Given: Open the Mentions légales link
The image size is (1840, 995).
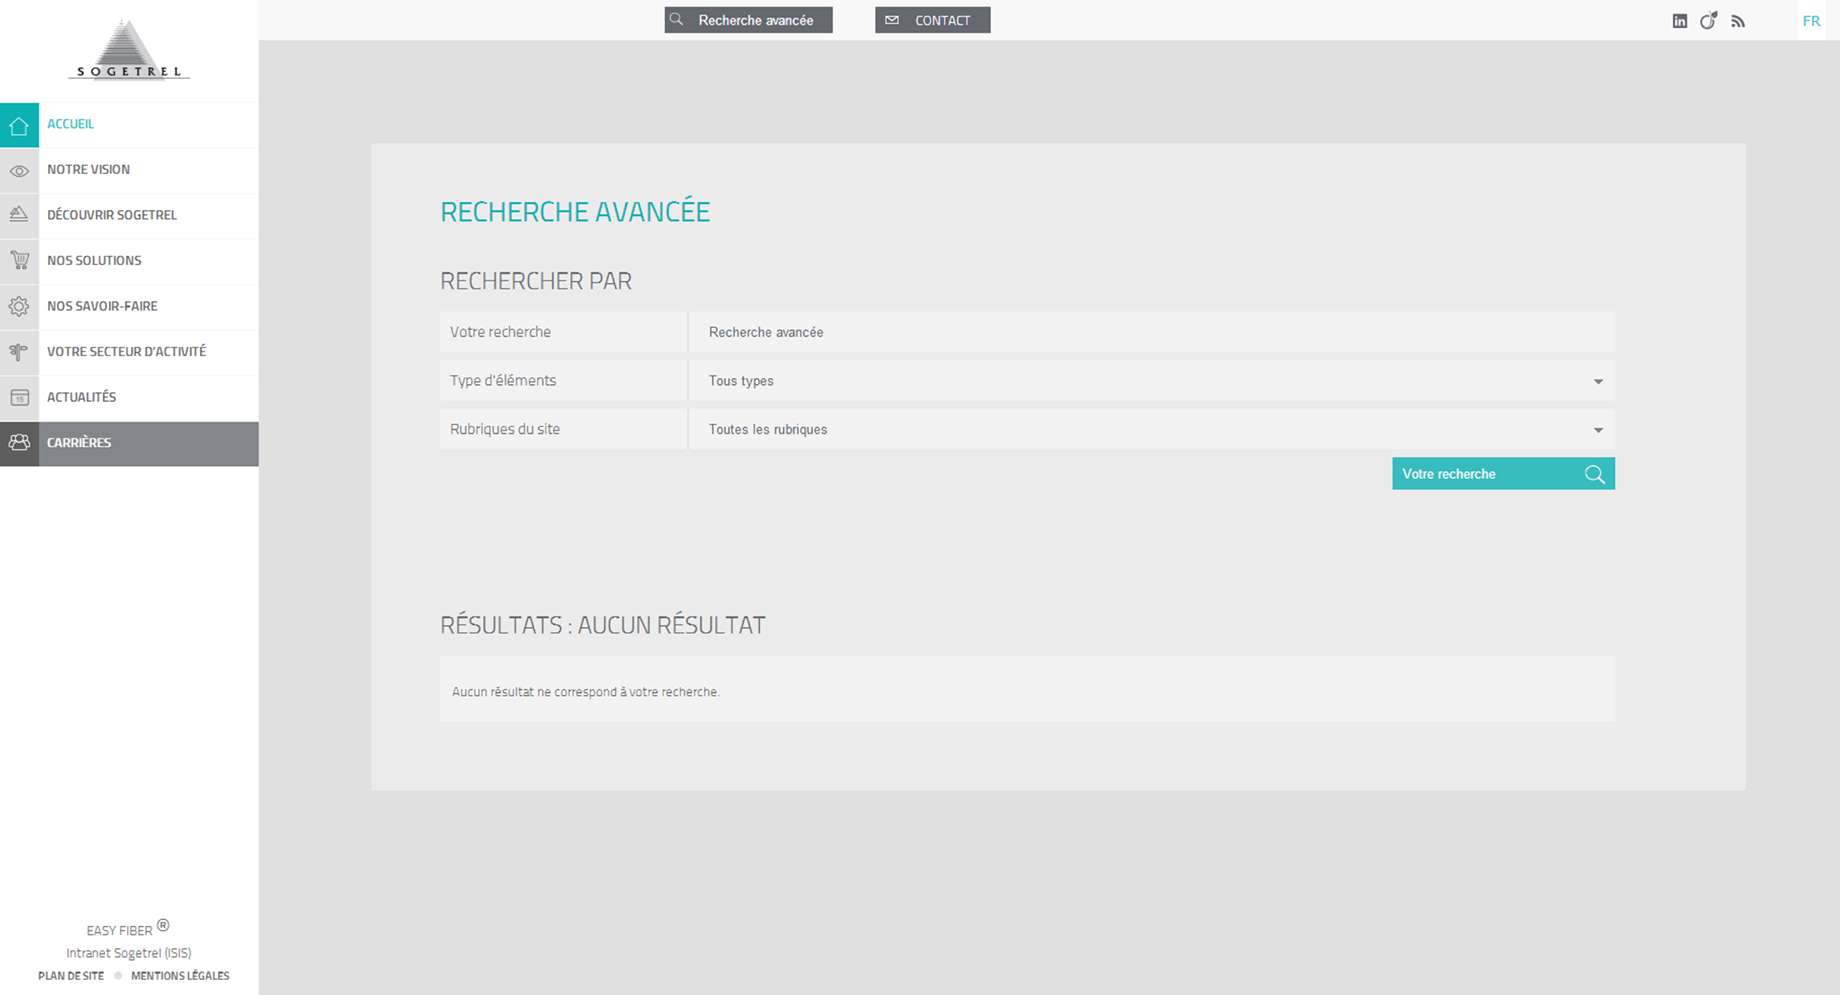Looking at the screenshot, I should (x=180, y=976).
